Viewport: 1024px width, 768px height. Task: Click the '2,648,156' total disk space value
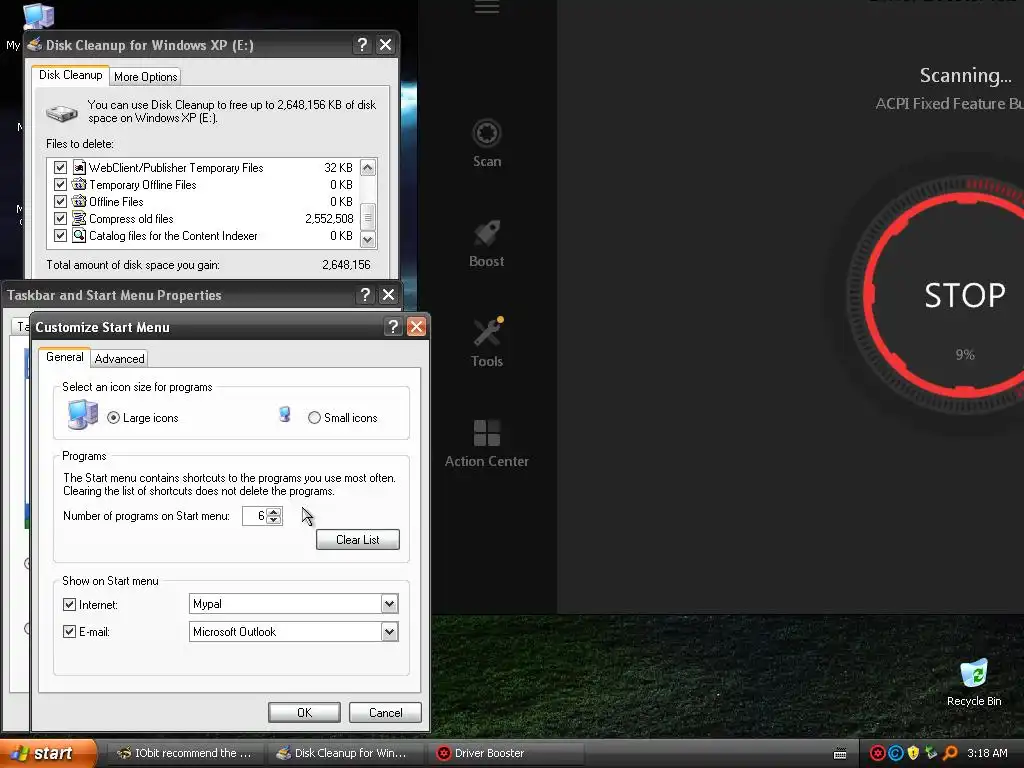point(346,264)
